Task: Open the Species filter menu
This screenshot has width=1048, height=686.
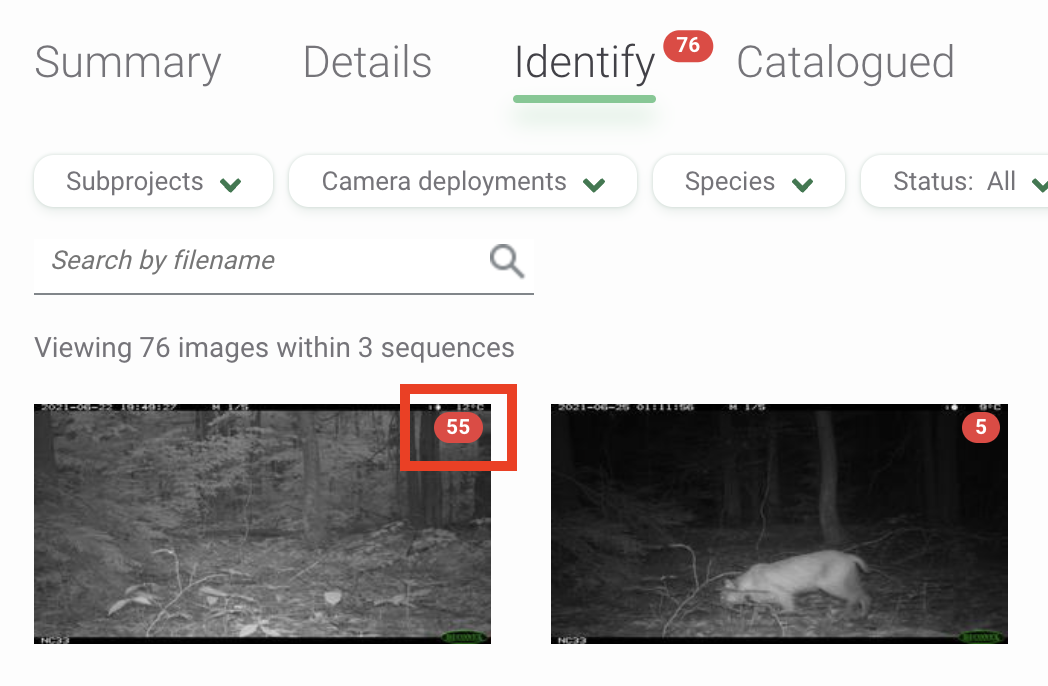Action: pyautogui.click(x=748, y=182)
